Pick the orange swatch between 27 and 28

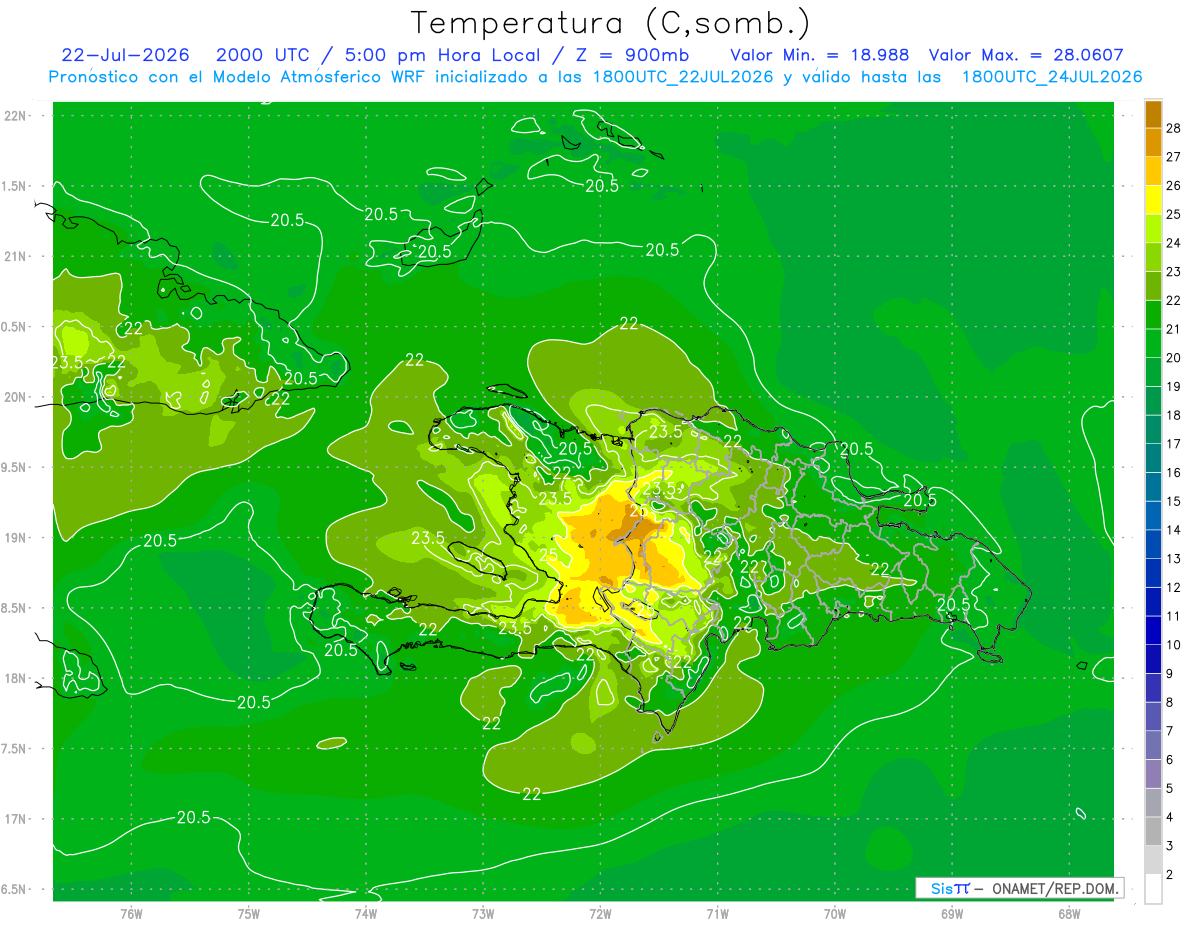point(1153,143)
